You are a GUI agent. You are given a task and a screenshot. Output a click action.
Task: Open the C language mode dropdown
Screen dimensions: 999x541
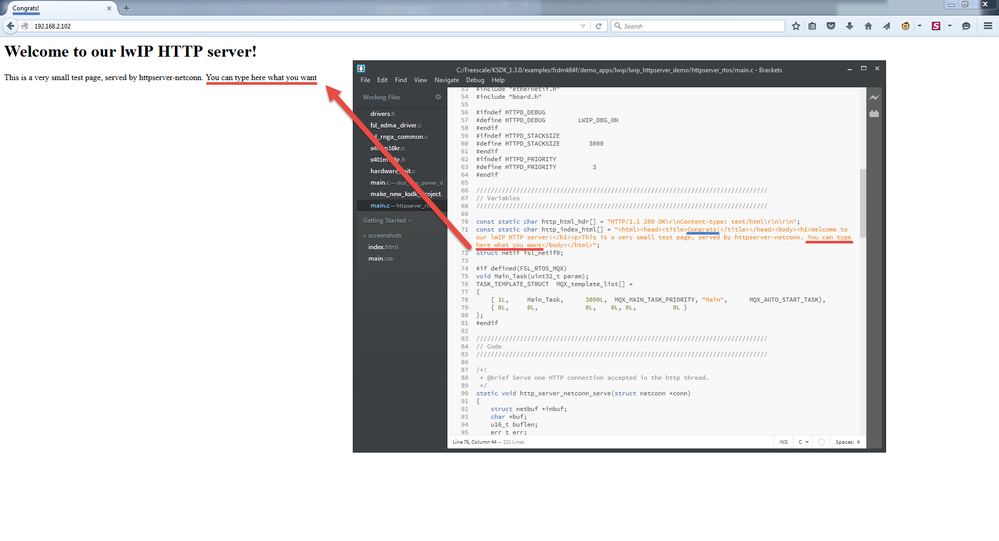coord(803,442)
